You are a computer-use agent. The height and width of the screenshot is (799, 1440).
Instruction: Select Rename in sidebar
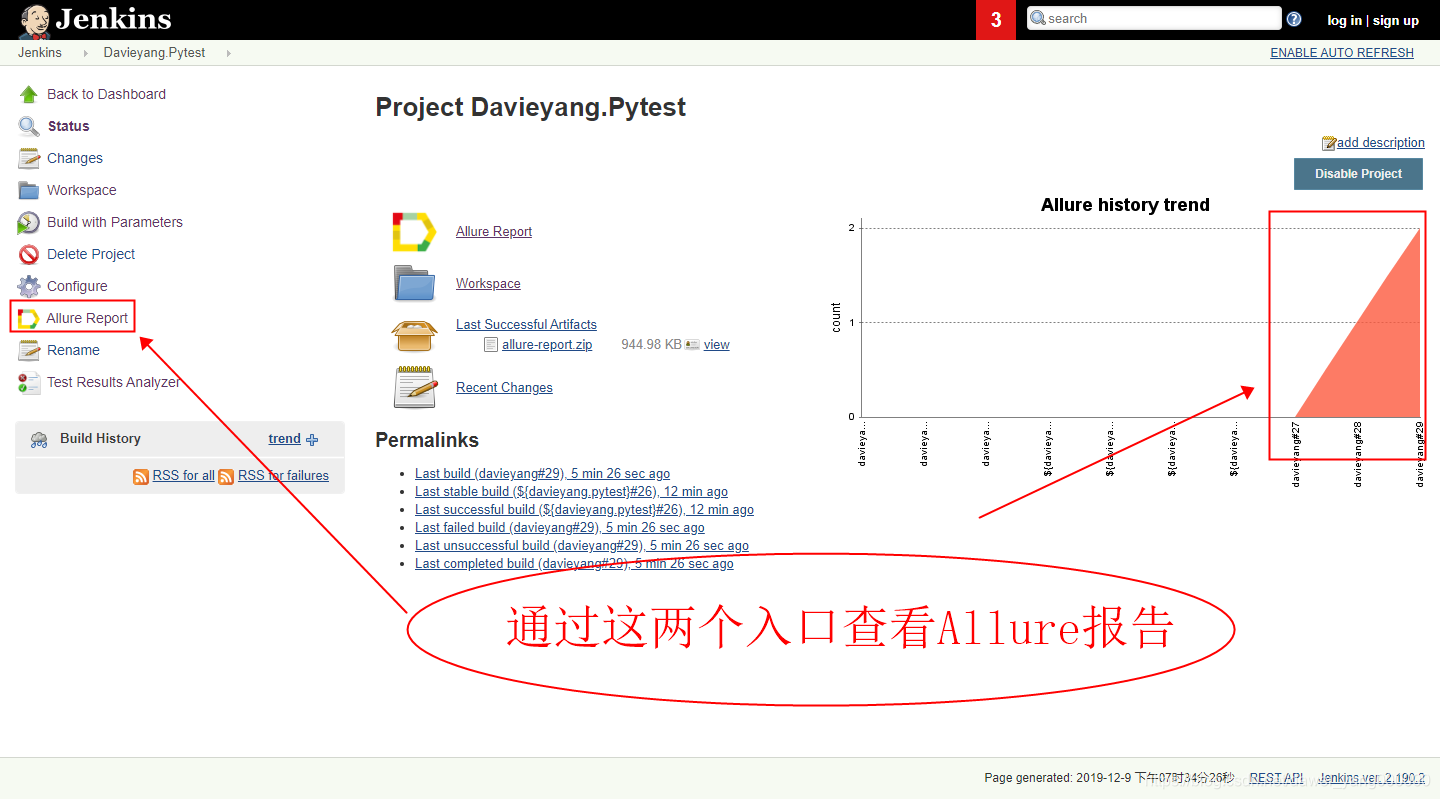click(x=73, y=350)
